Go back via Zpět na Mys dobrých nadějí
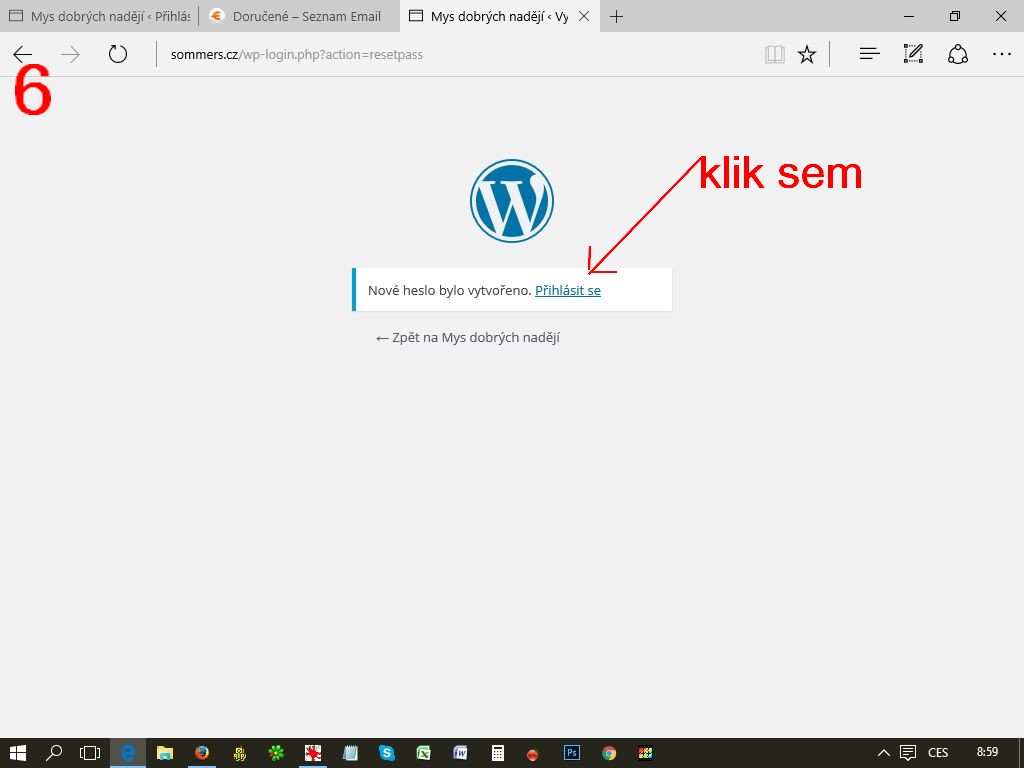 pos(468,338)
